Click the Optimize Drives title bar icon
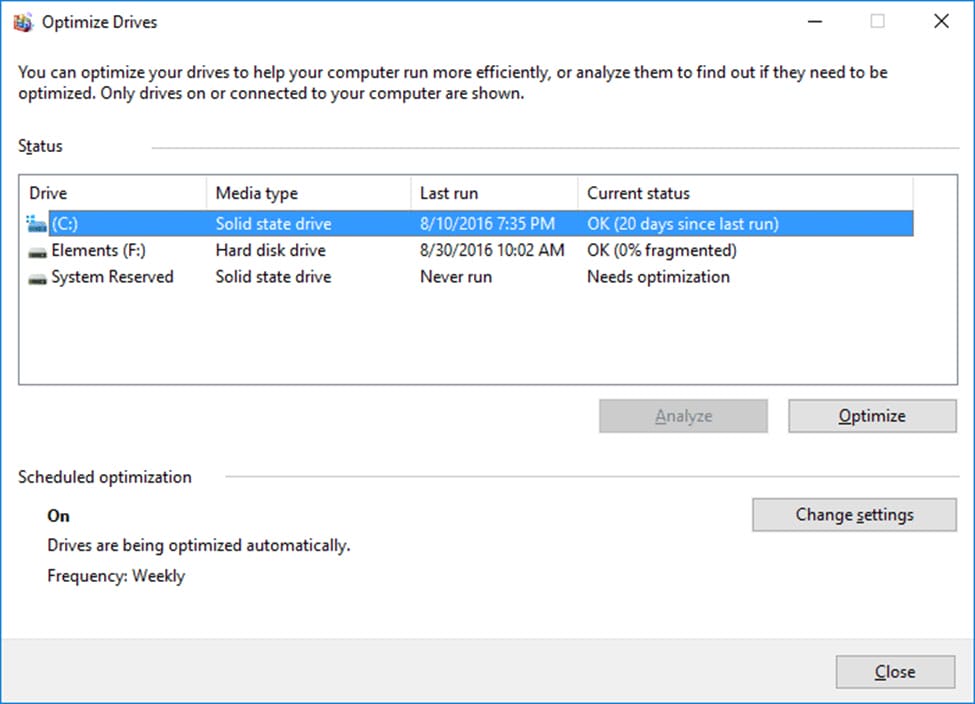This screenshot has height=704, width=975. tap(23, 21)
